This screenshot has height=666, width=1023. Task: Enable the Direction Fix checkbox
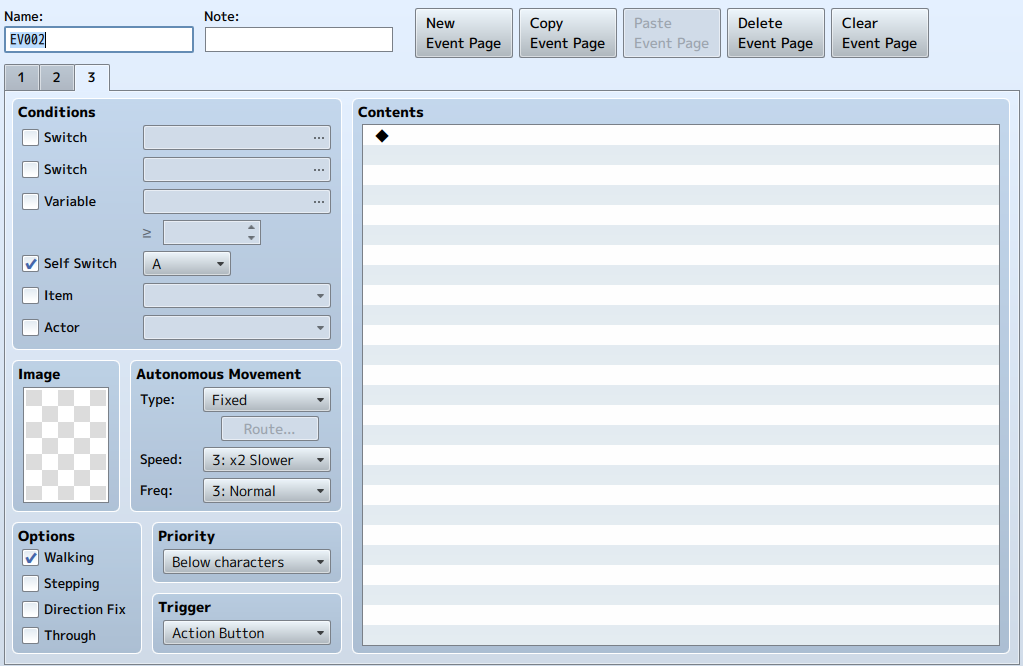pyautogui.click(x=31, y=609)
